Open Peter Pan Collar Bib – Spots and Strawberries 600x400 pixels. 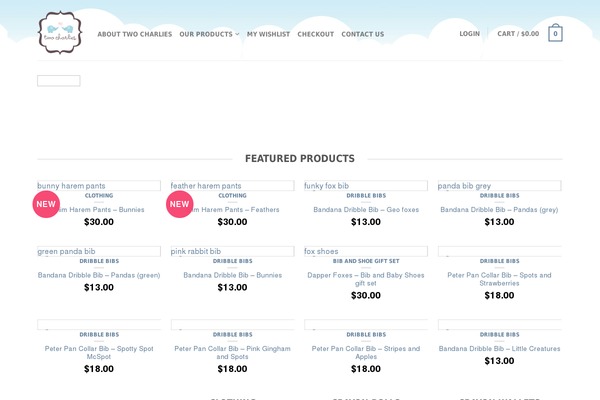(499, 279)
